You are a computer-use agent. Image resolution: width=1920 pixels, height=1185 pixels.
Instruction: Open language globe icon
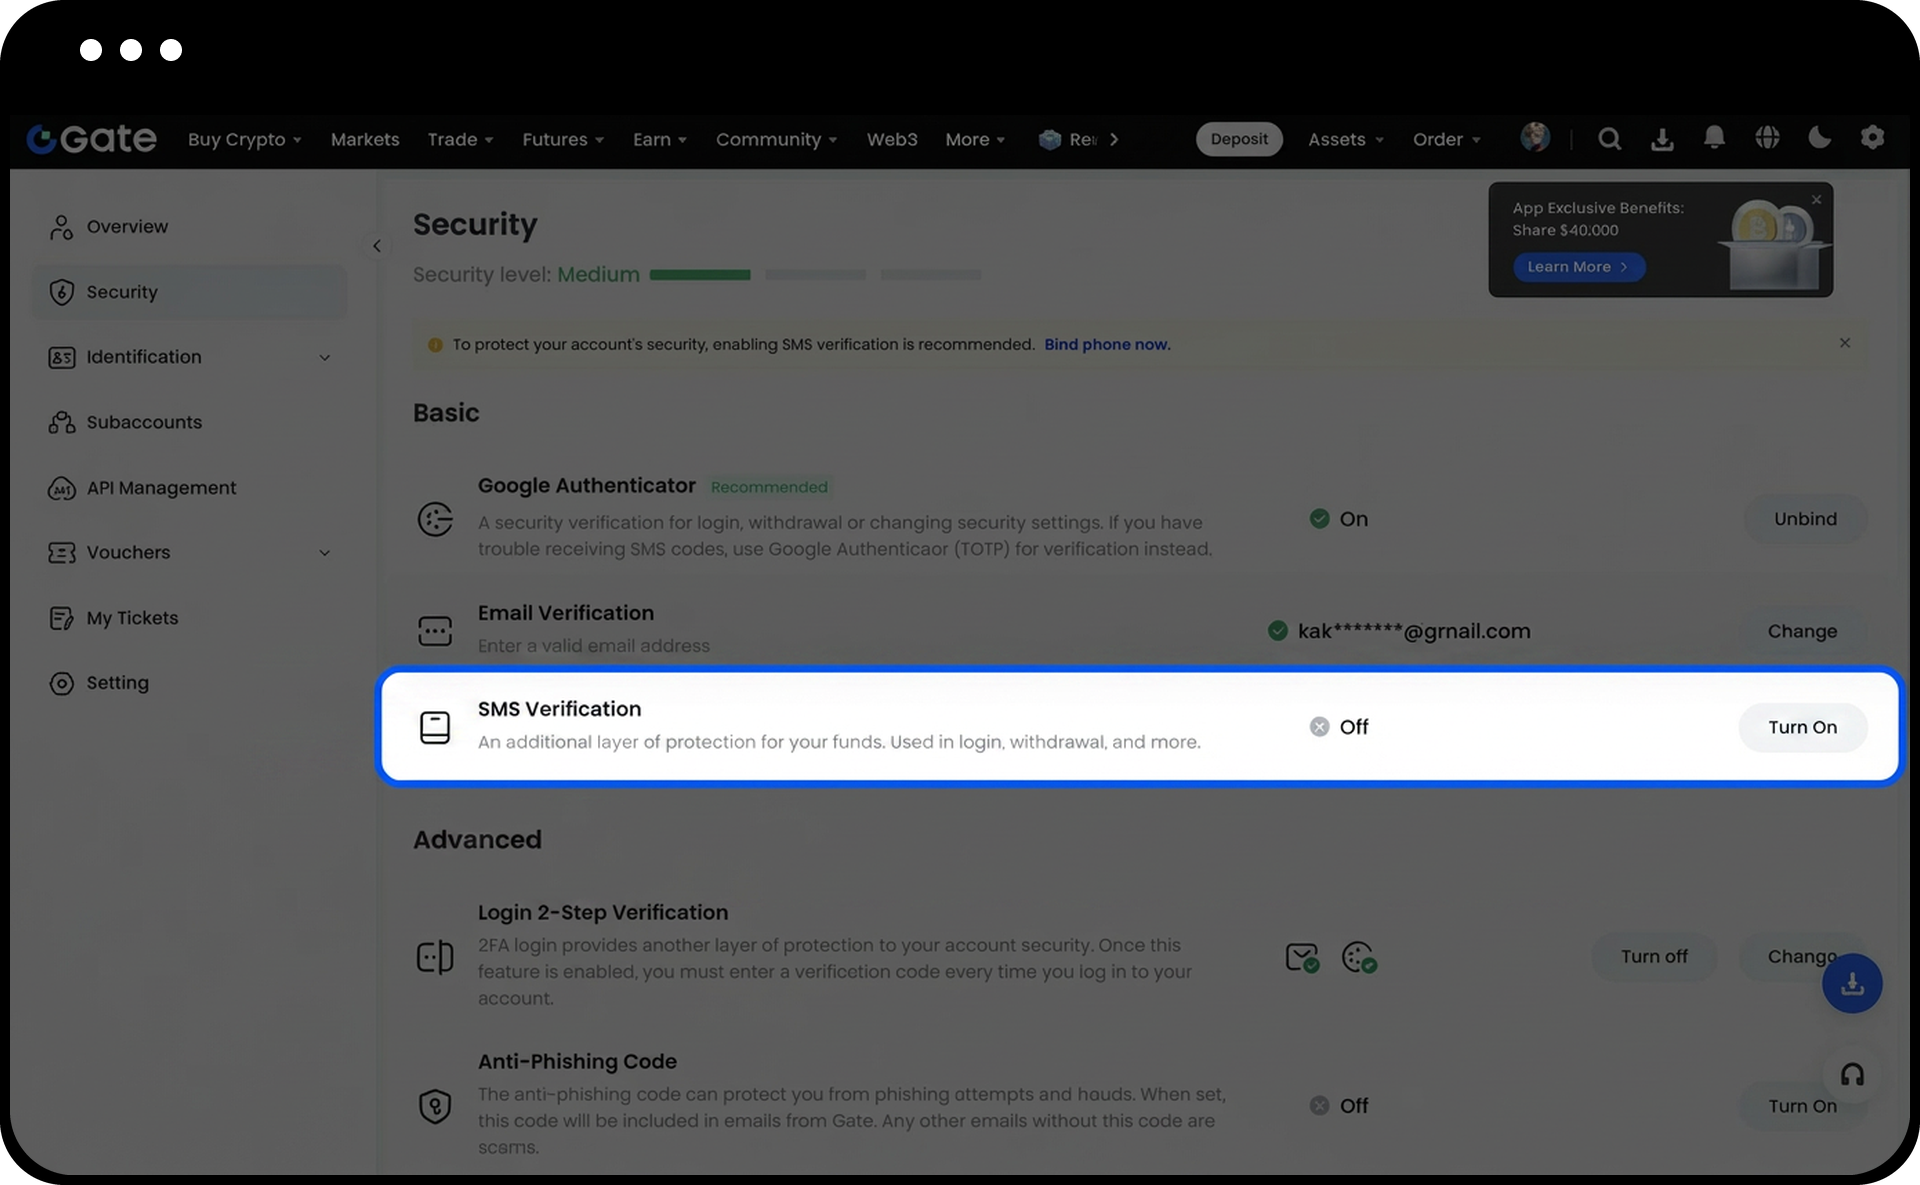pyautogui.click(x=1767, y=138)
